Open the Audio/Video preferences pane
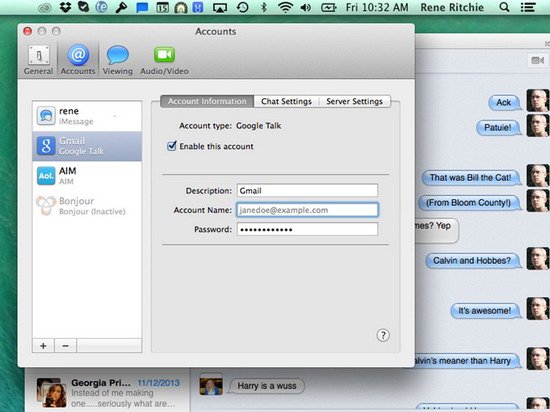The height and width of the screenshot is (412, 550). click(164, 60)
